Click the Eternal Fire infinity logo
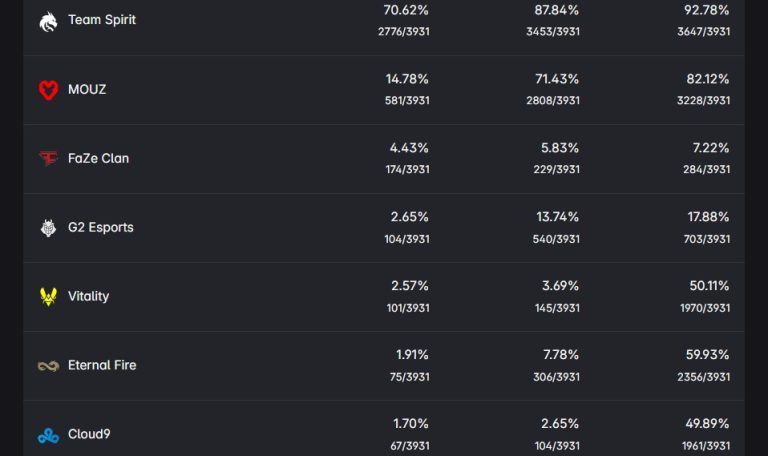The height and width of the screenshot is (456, 768). 48,366
